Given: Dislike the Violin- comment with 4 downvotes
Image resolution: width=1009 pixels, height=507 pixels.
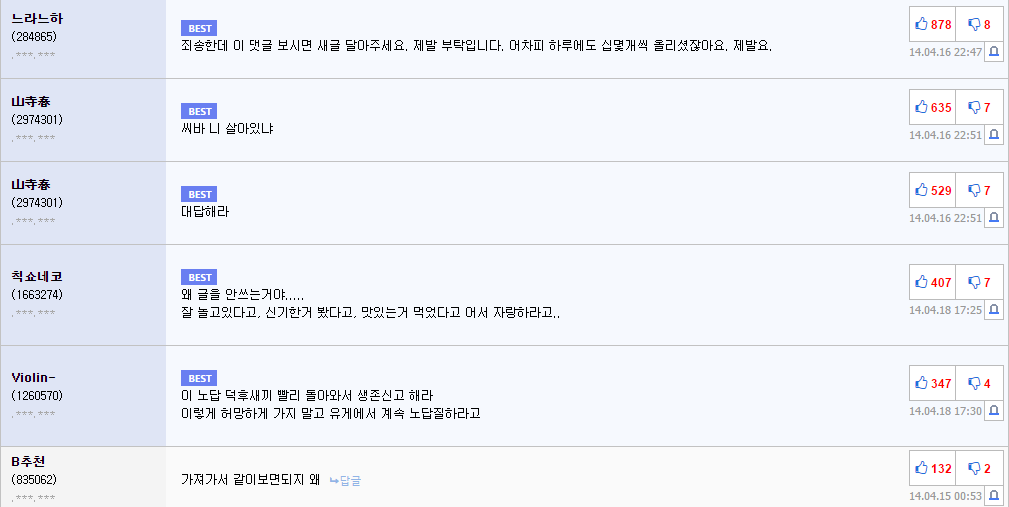Looking at the screenshot, I should tap(979, 383).
